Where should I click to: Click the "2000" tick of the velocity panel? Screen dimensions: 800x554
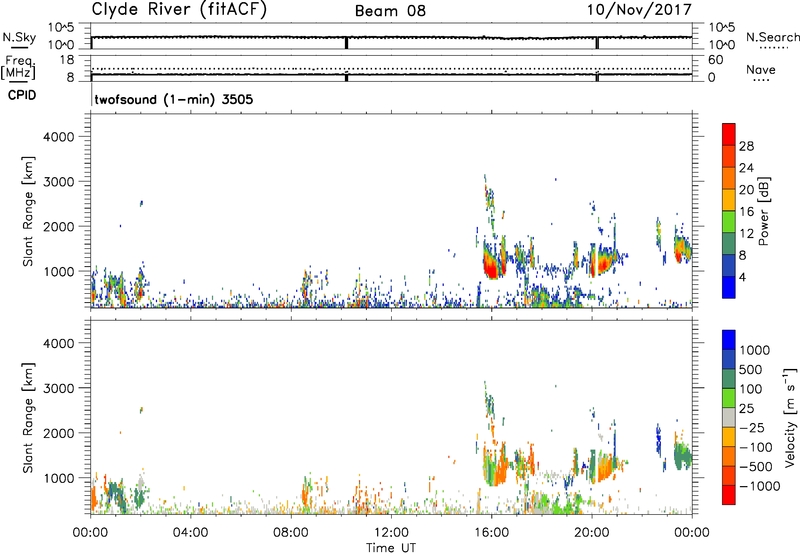tap(58, 433)
